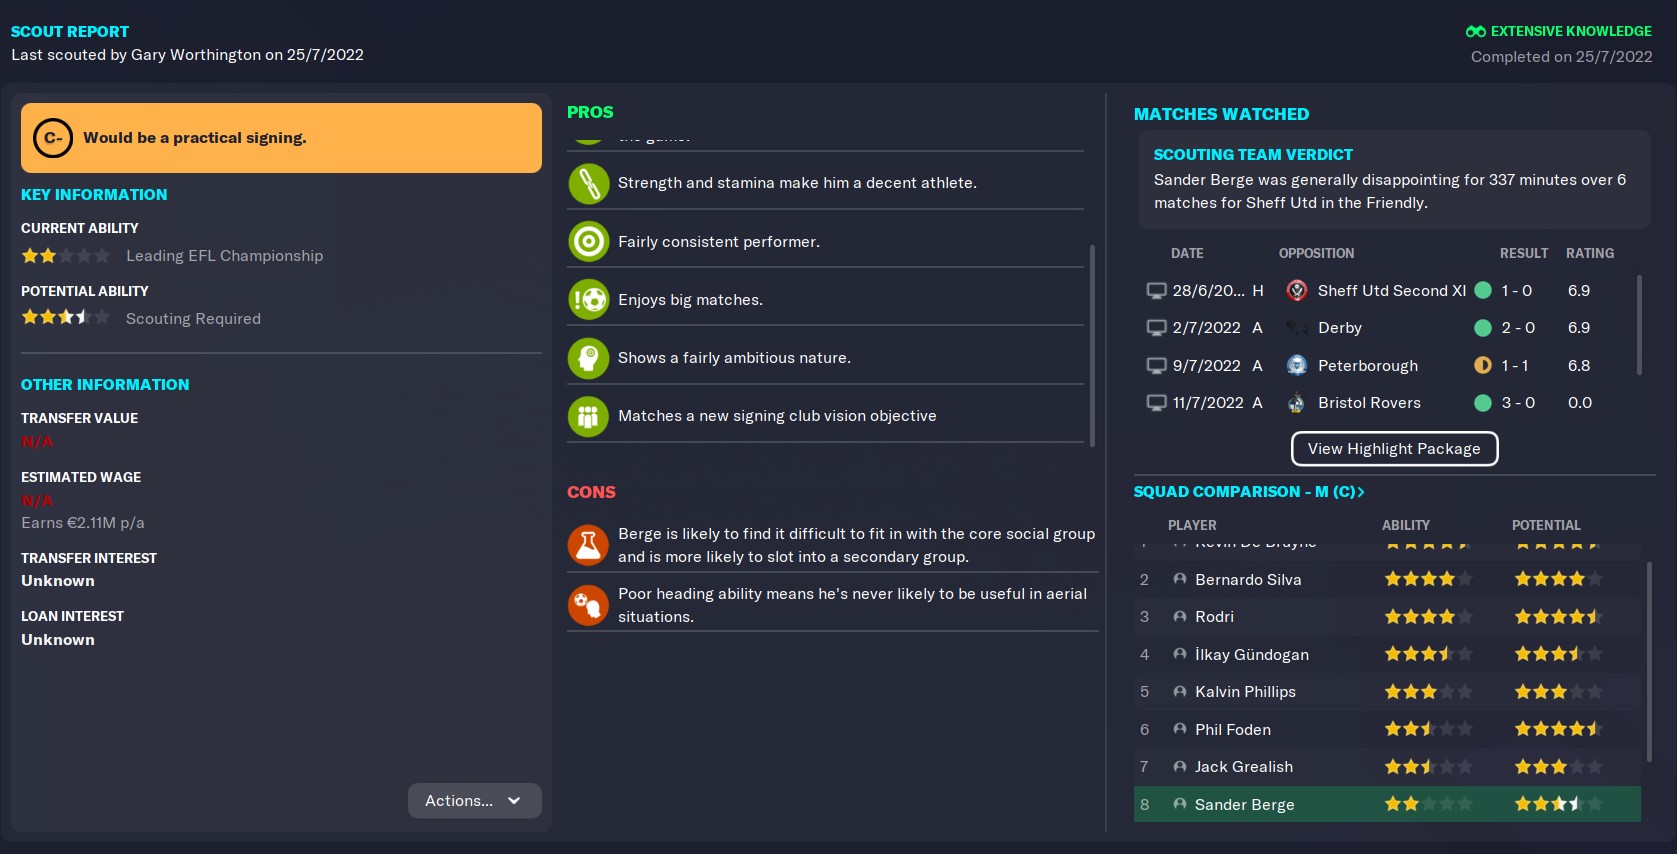Click player icon beside Rodri

[x=1180, y=617]
